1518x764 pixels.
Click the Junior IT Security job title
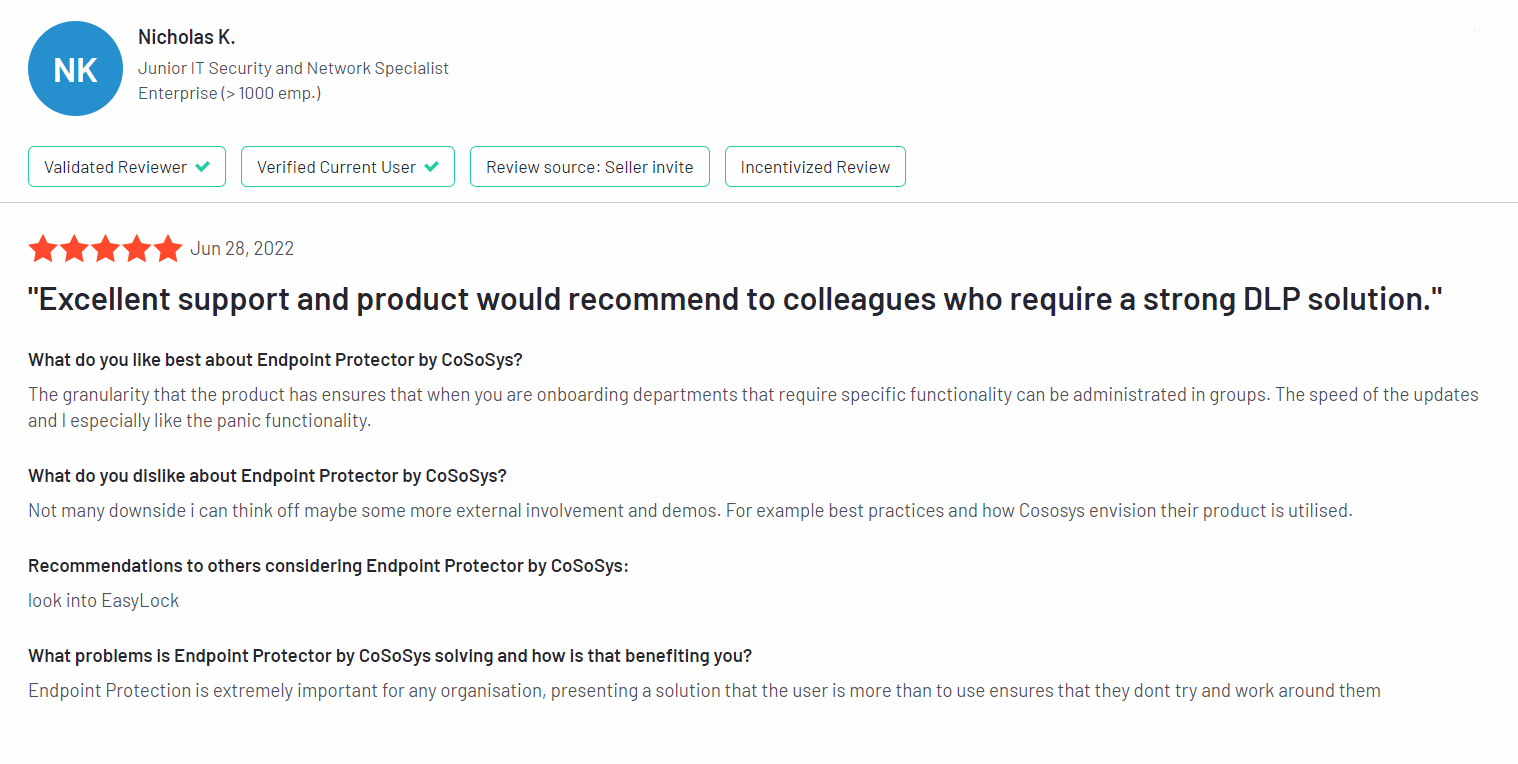point(293,68)
